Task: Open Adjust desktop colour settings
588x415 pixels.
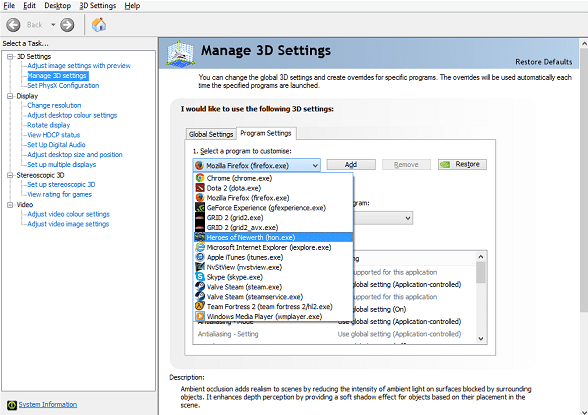Action: tap(72, 115)
